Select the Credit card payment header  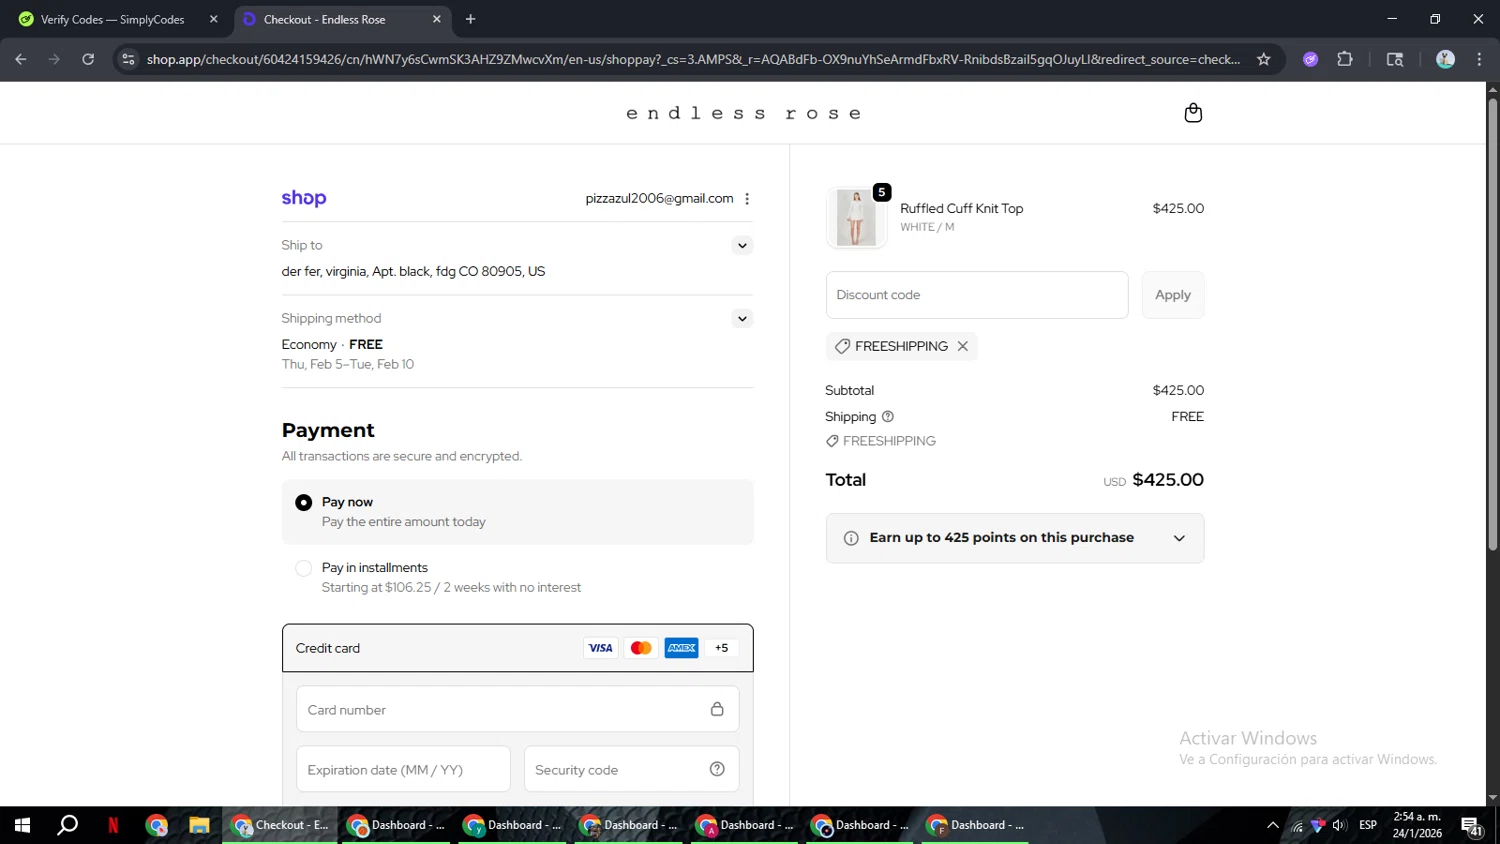(x=517, y=648)
